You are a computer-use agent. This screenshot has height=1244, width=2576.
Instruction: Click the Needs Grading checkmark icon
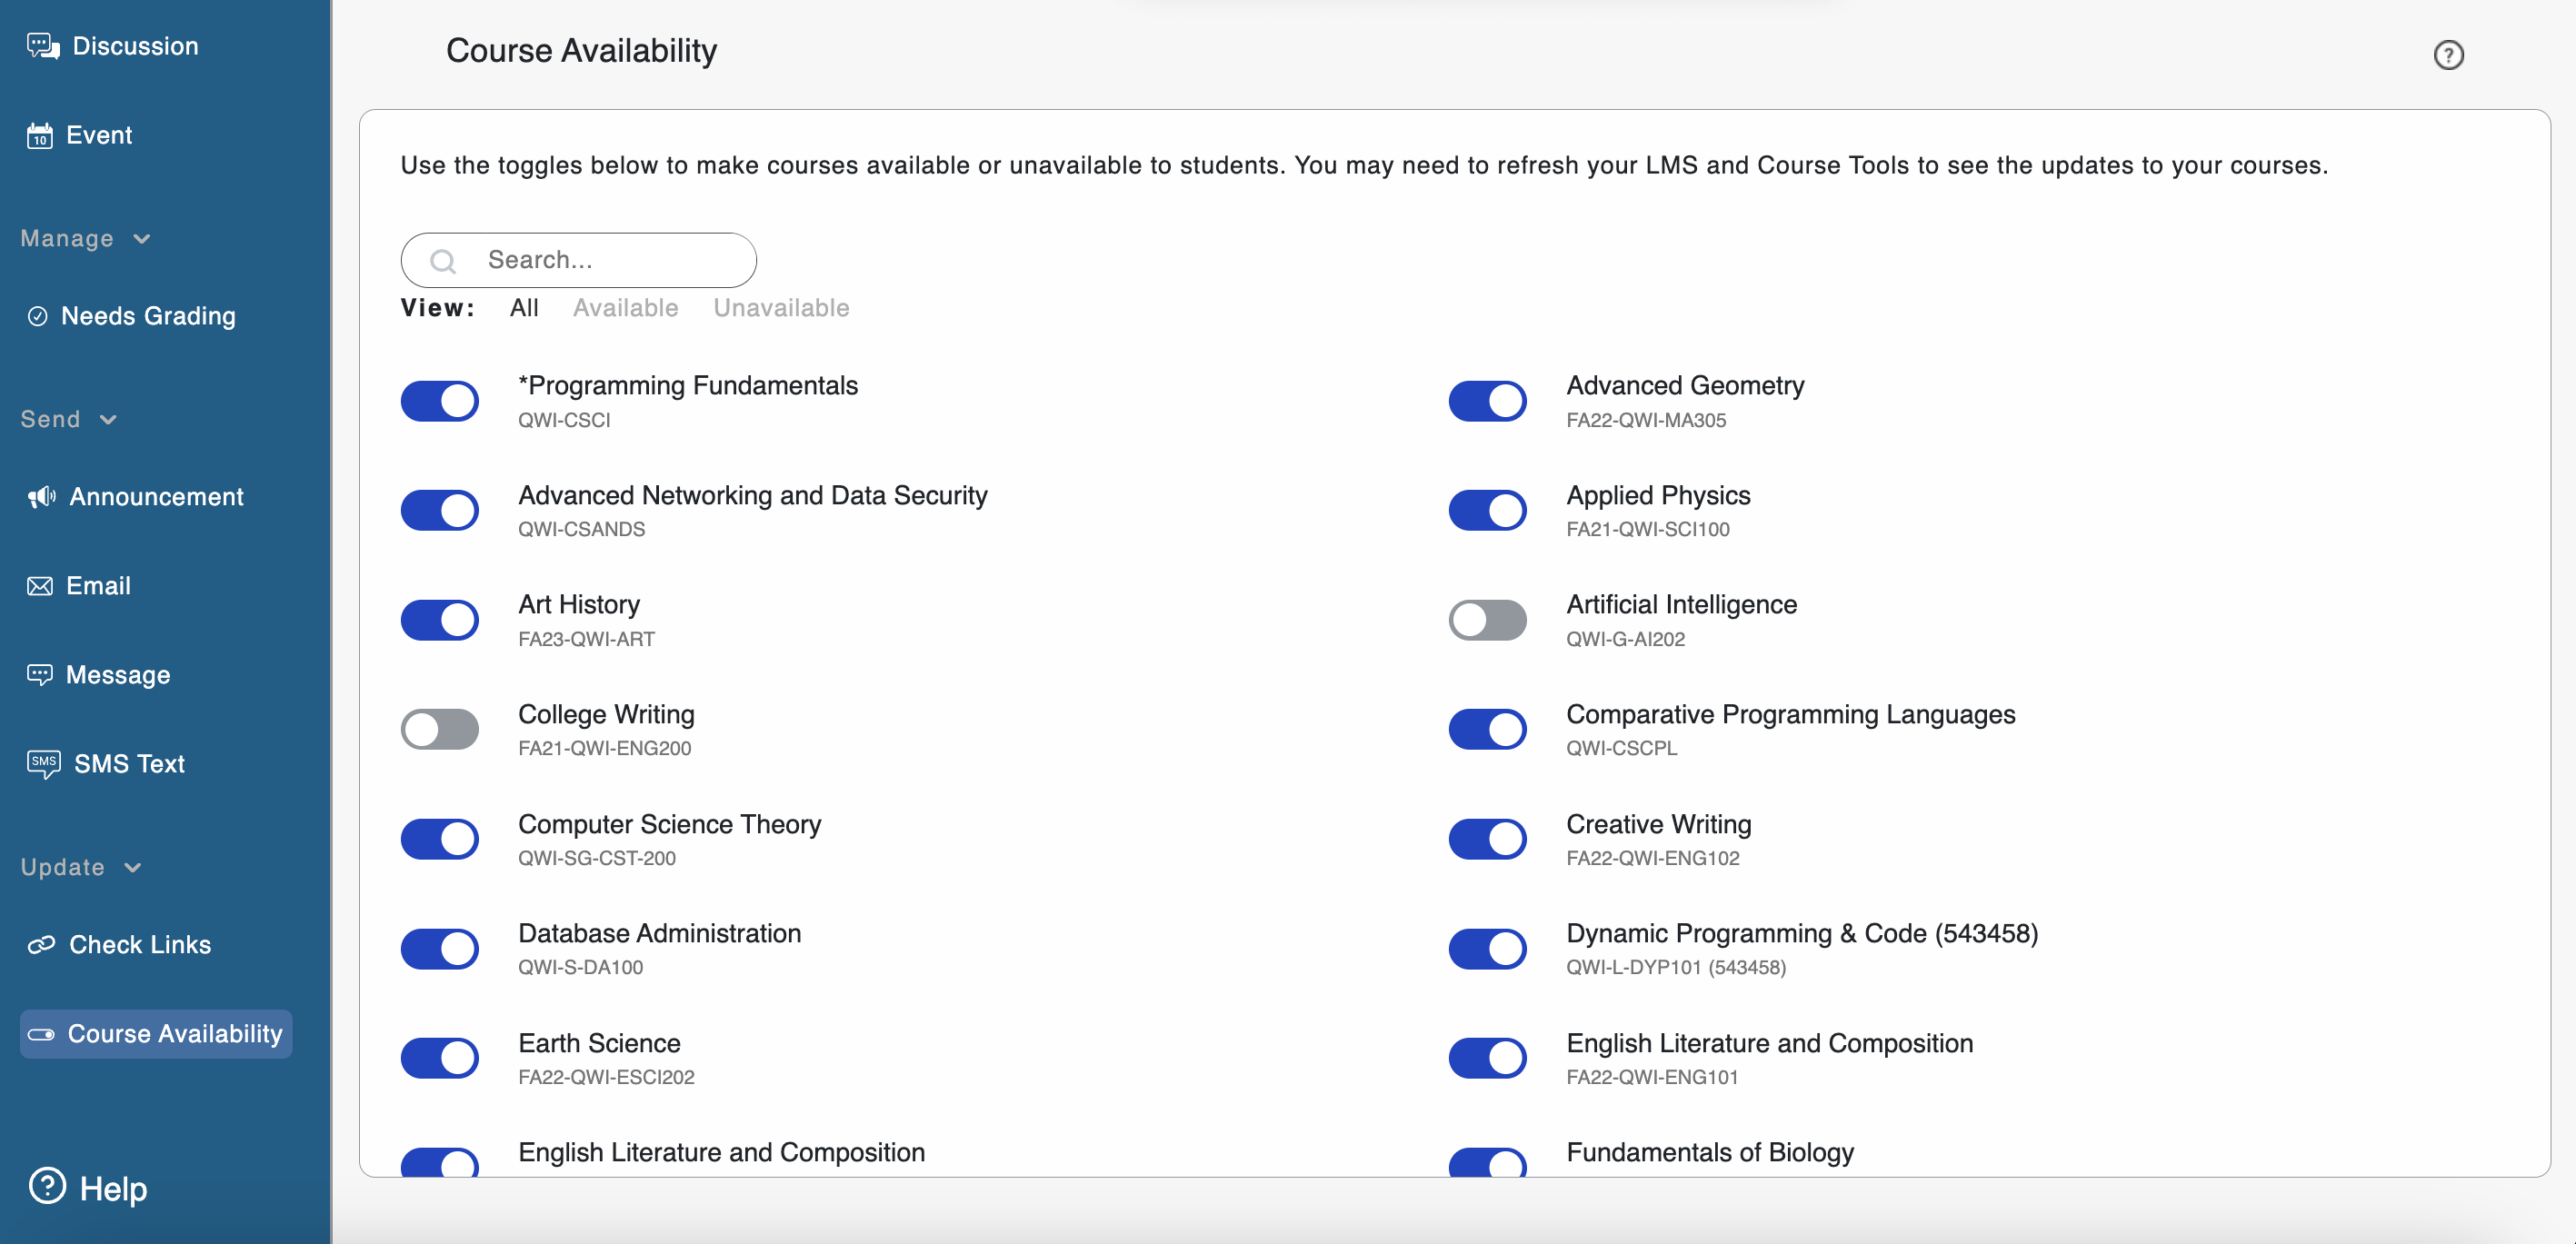[x=38, y=316]
